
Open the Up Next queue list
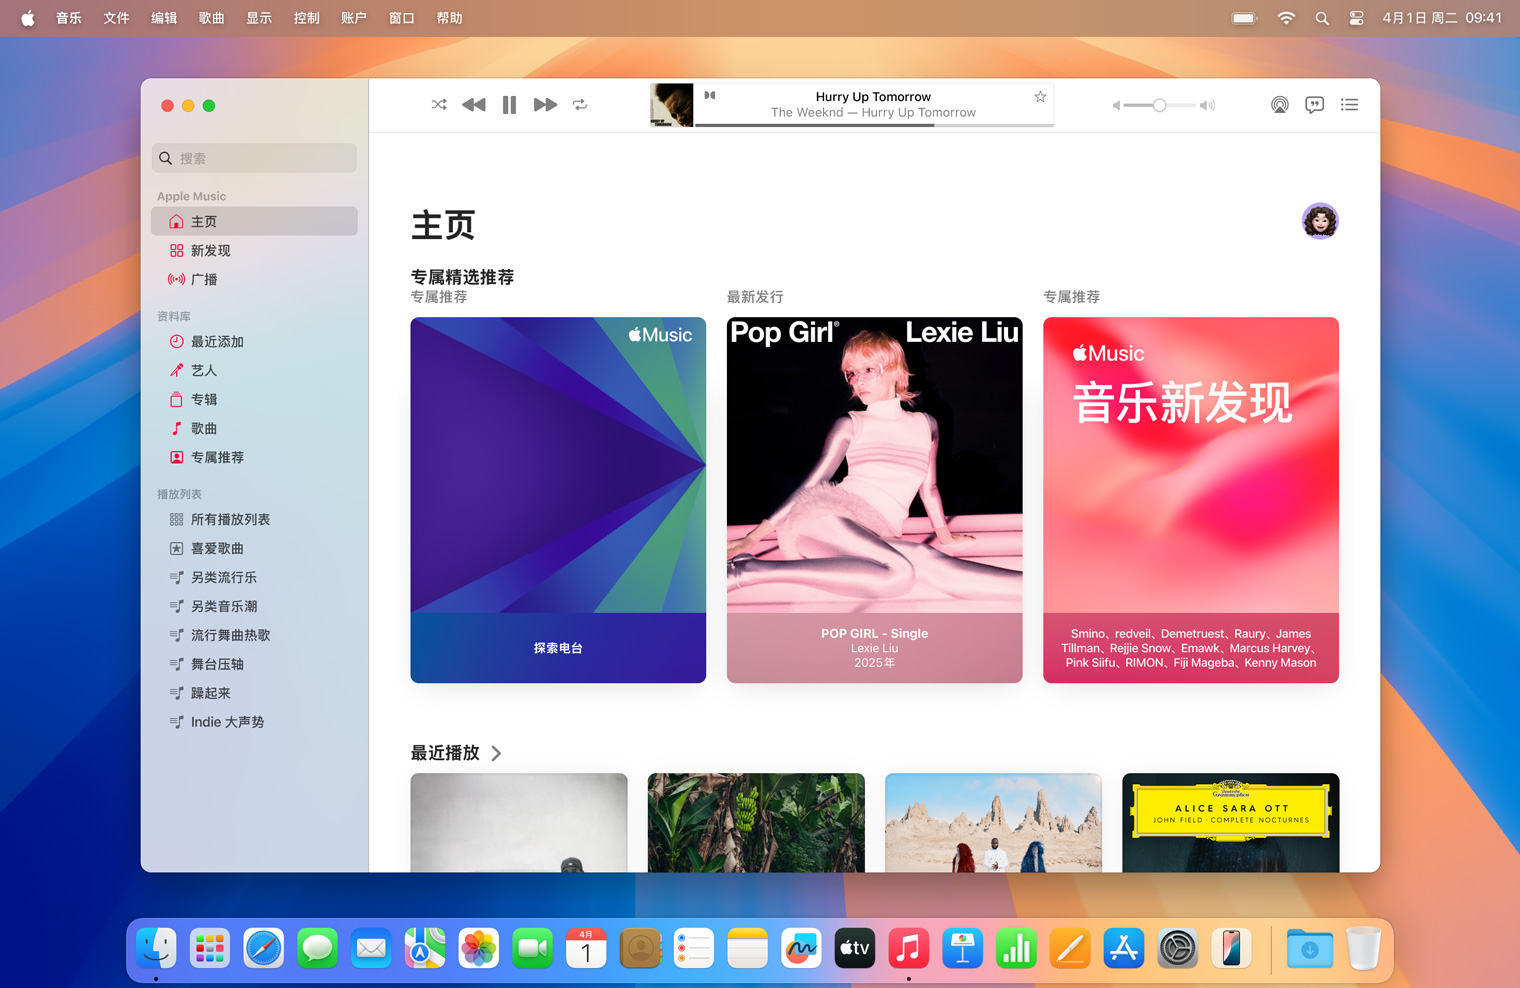coord(1349,105)
